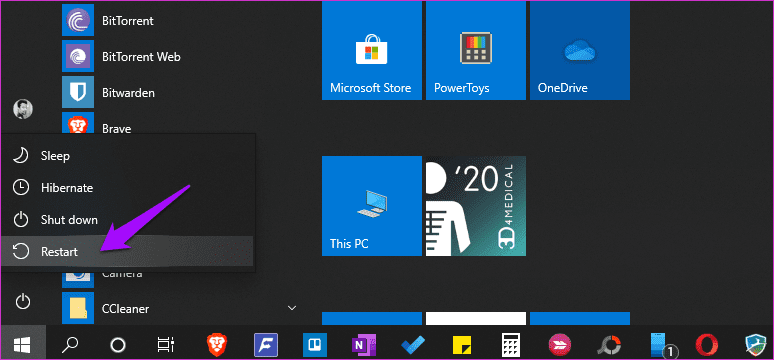Choose Hibernate from power menu
774x360 pixels.
point(128,188)
